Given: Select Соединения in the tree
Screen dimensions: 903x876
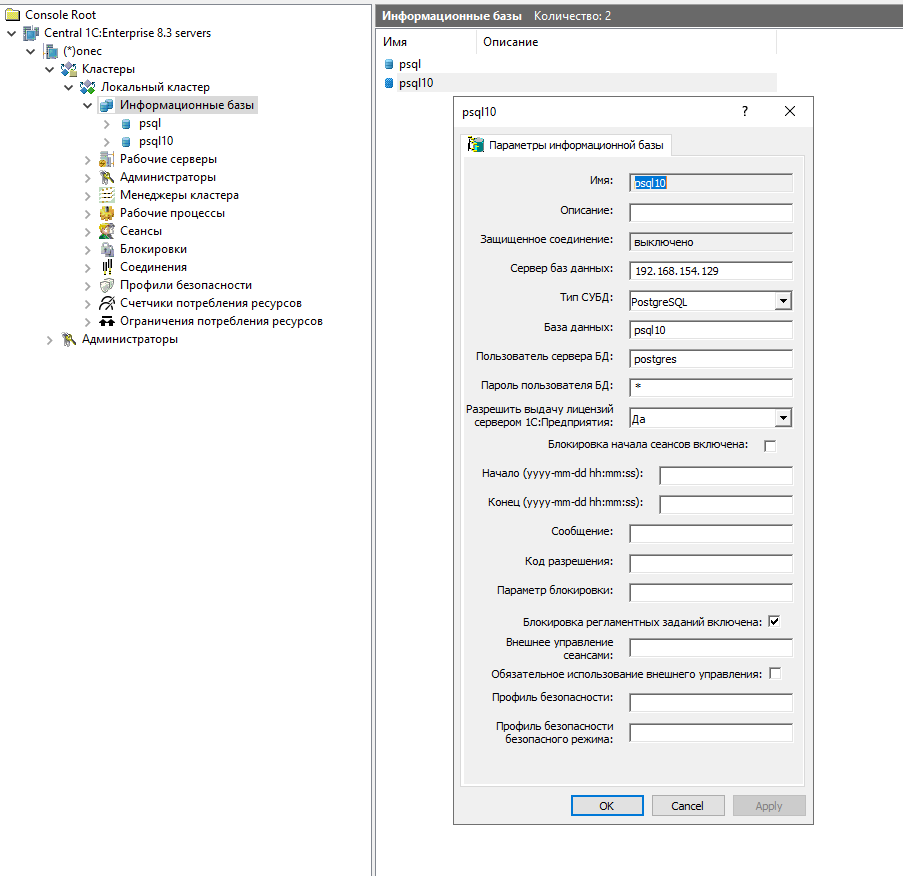Looking at the screenshot, I should [153, 267].
